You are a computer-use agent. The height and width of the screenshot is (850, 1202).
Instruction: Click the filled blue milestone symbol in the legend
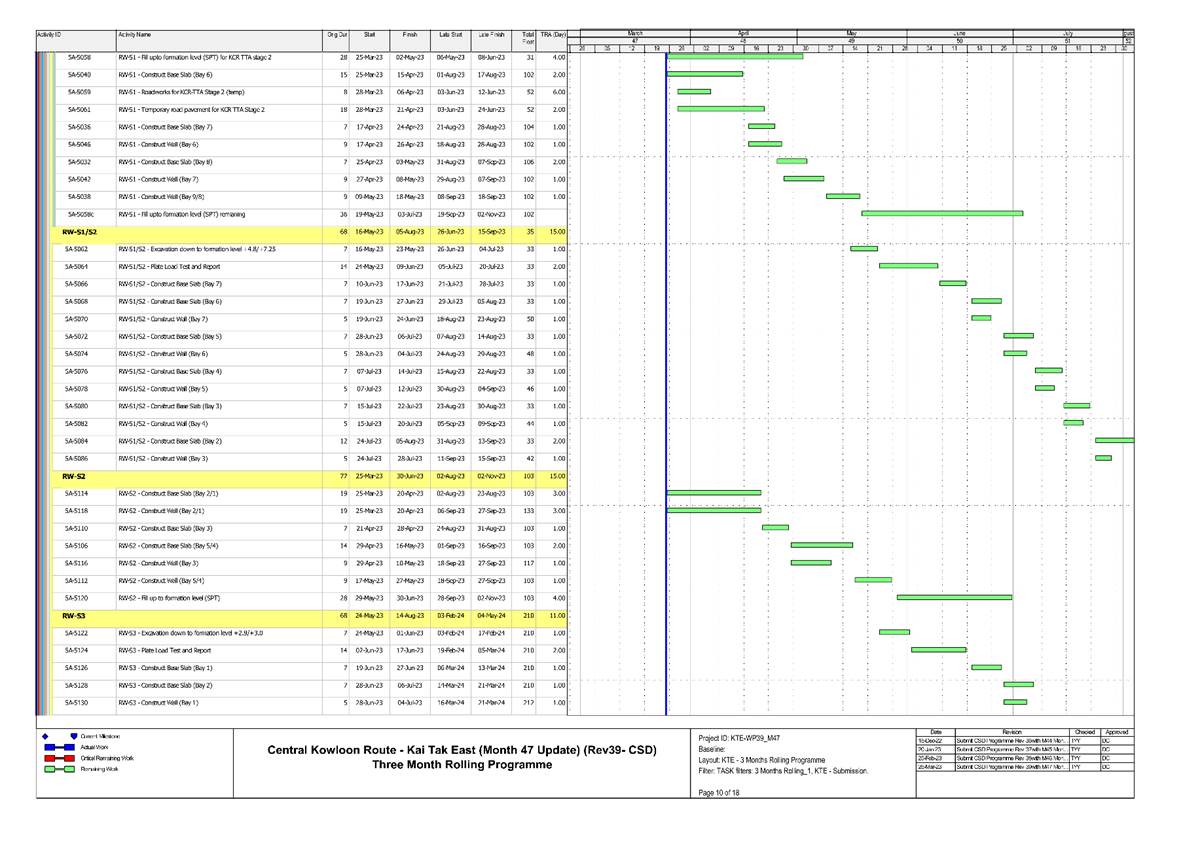point(73,736)
